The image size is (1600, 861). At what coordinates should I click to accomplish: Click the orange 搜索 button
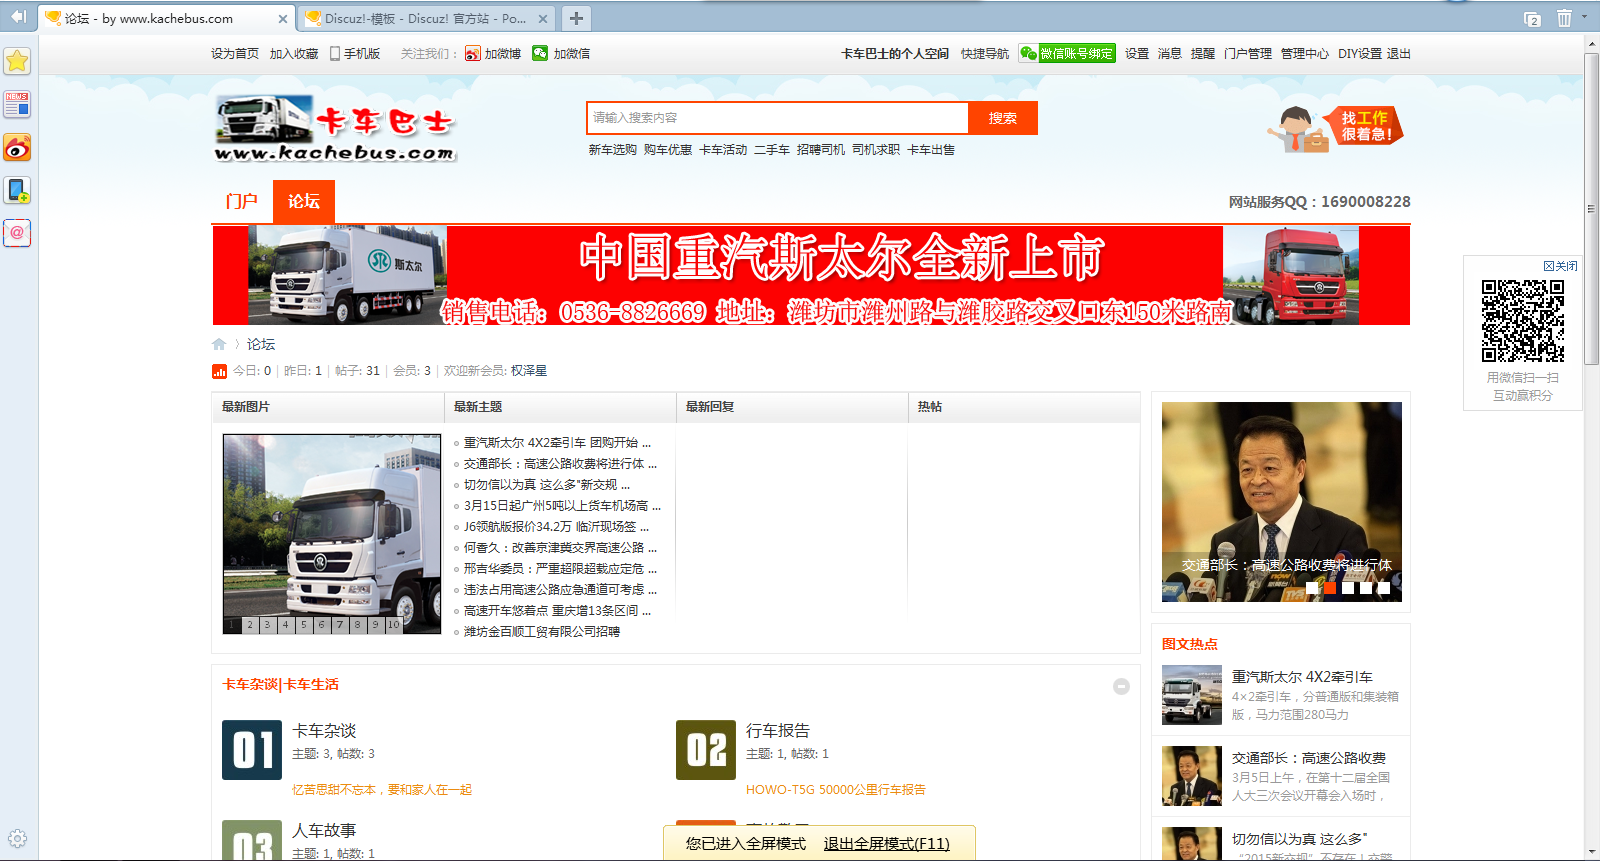point(1003,118)
